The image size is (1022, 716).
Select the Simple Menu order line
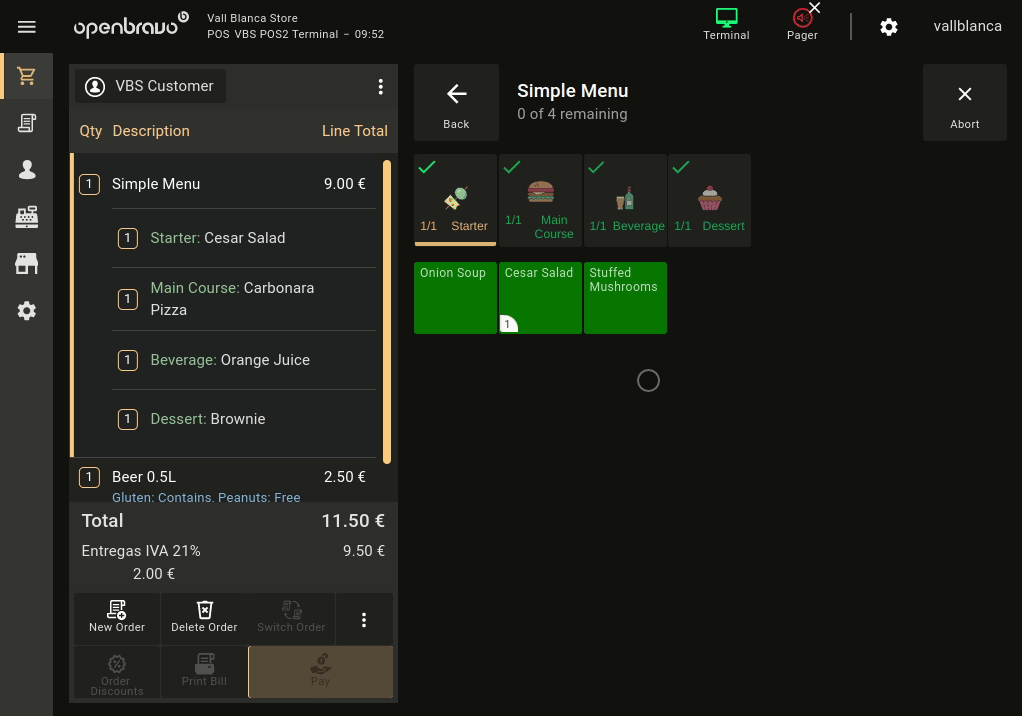pyautogui.click(x=226, y=184)
